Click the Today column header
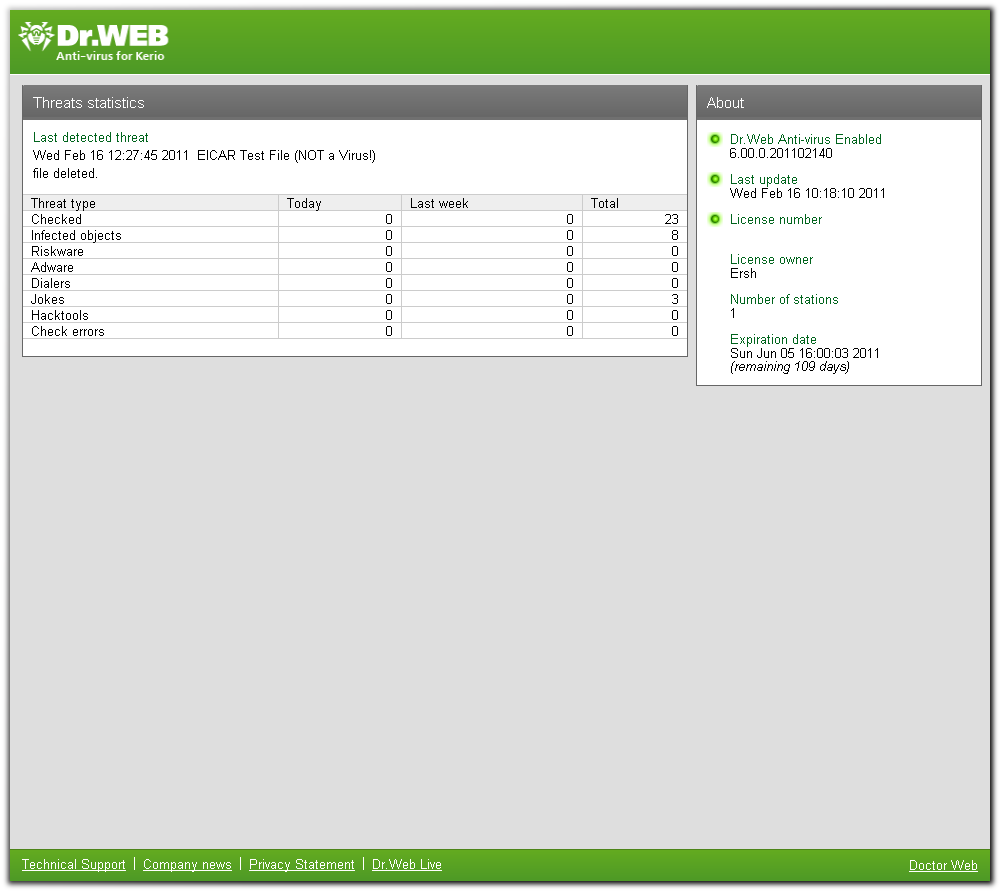The height and width of the screenshot is (891, 1000). point(340,203)
